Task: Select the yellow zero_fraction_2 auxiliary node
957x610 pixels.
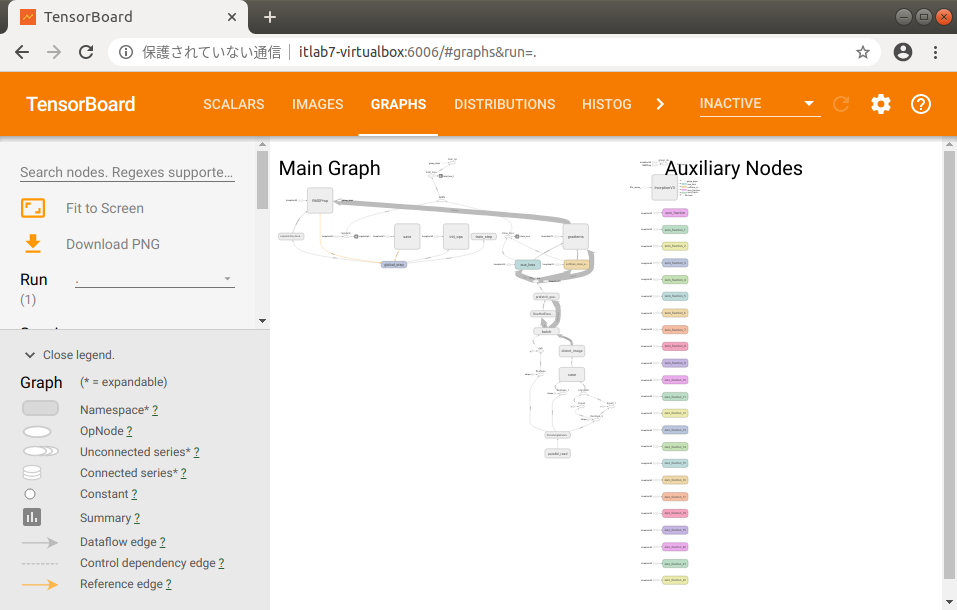Action: coord(675,246)
